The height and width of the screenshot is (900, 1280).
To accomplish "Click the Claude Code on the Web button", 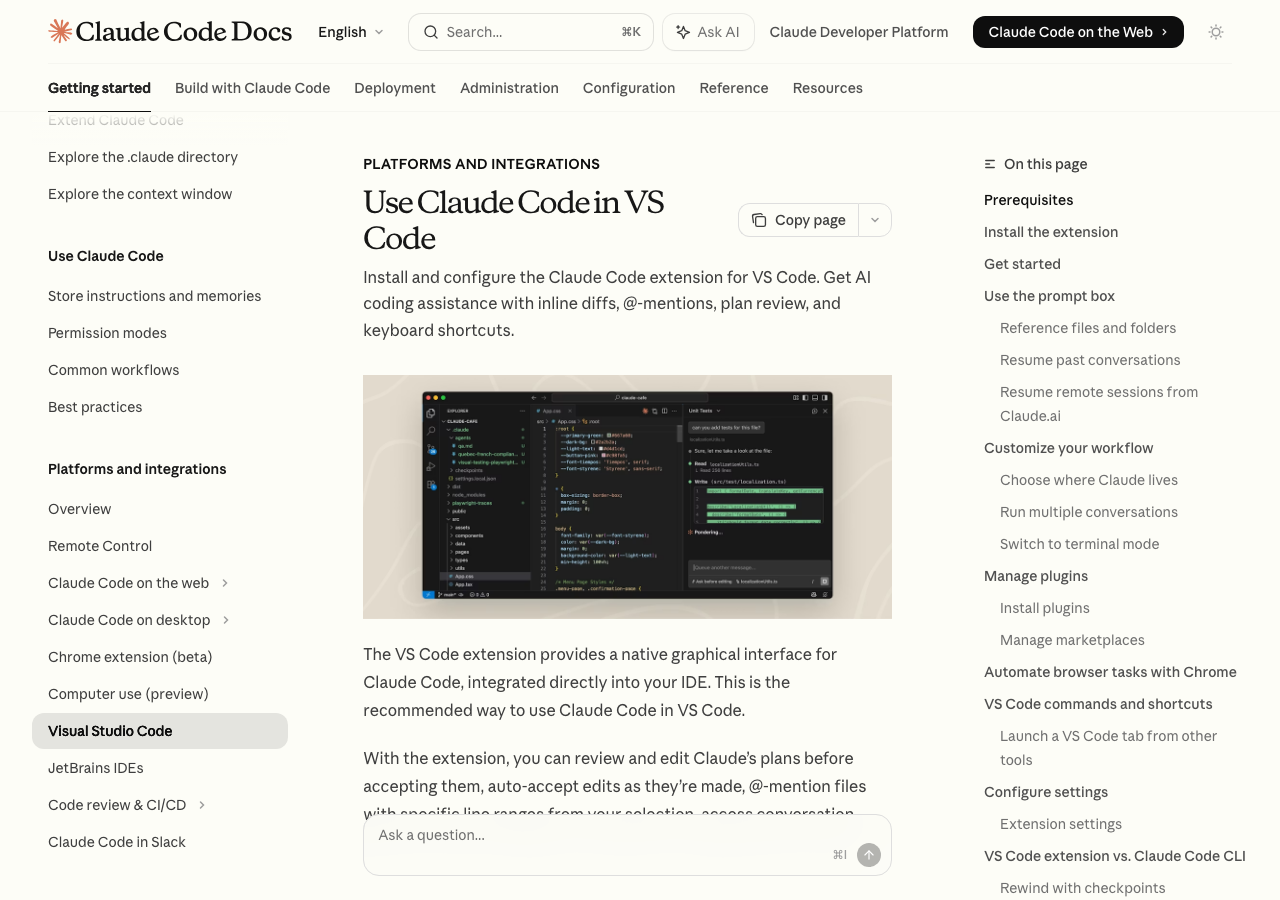I will click(x=1077, y=32).
